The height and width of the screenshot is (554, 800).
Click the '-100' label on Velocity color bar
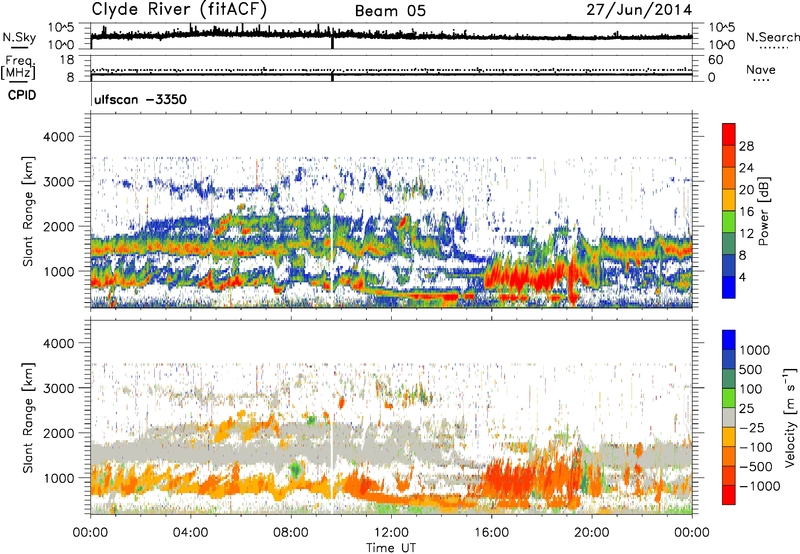pos(756,447)
